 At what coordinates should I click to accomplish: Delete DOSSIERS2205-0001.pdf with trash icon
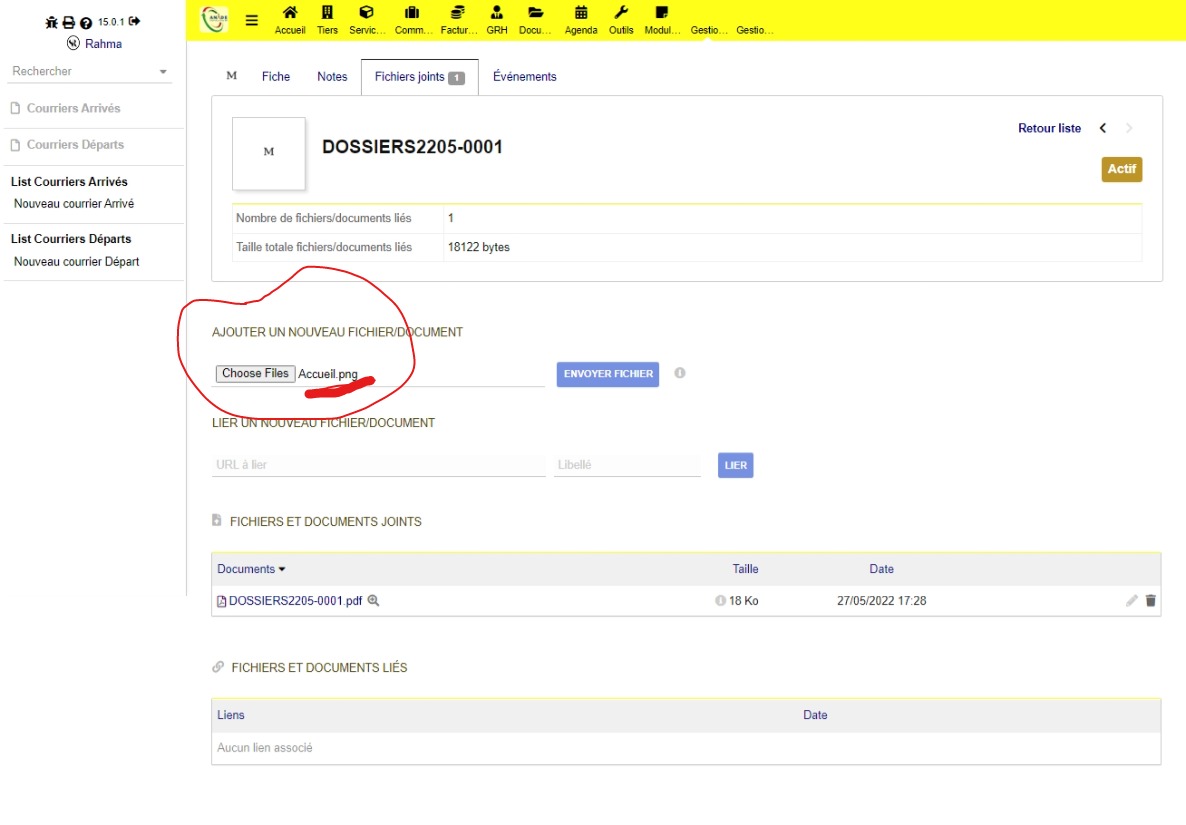click(1150, 600)
